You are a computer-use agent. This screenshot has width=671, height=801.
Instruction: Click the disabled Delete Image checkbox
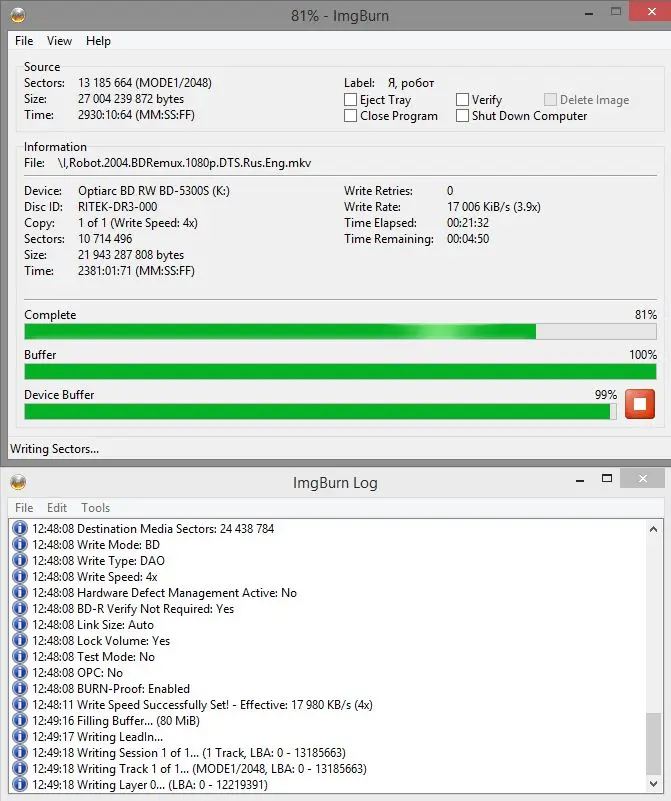click(x=550, y=100)
